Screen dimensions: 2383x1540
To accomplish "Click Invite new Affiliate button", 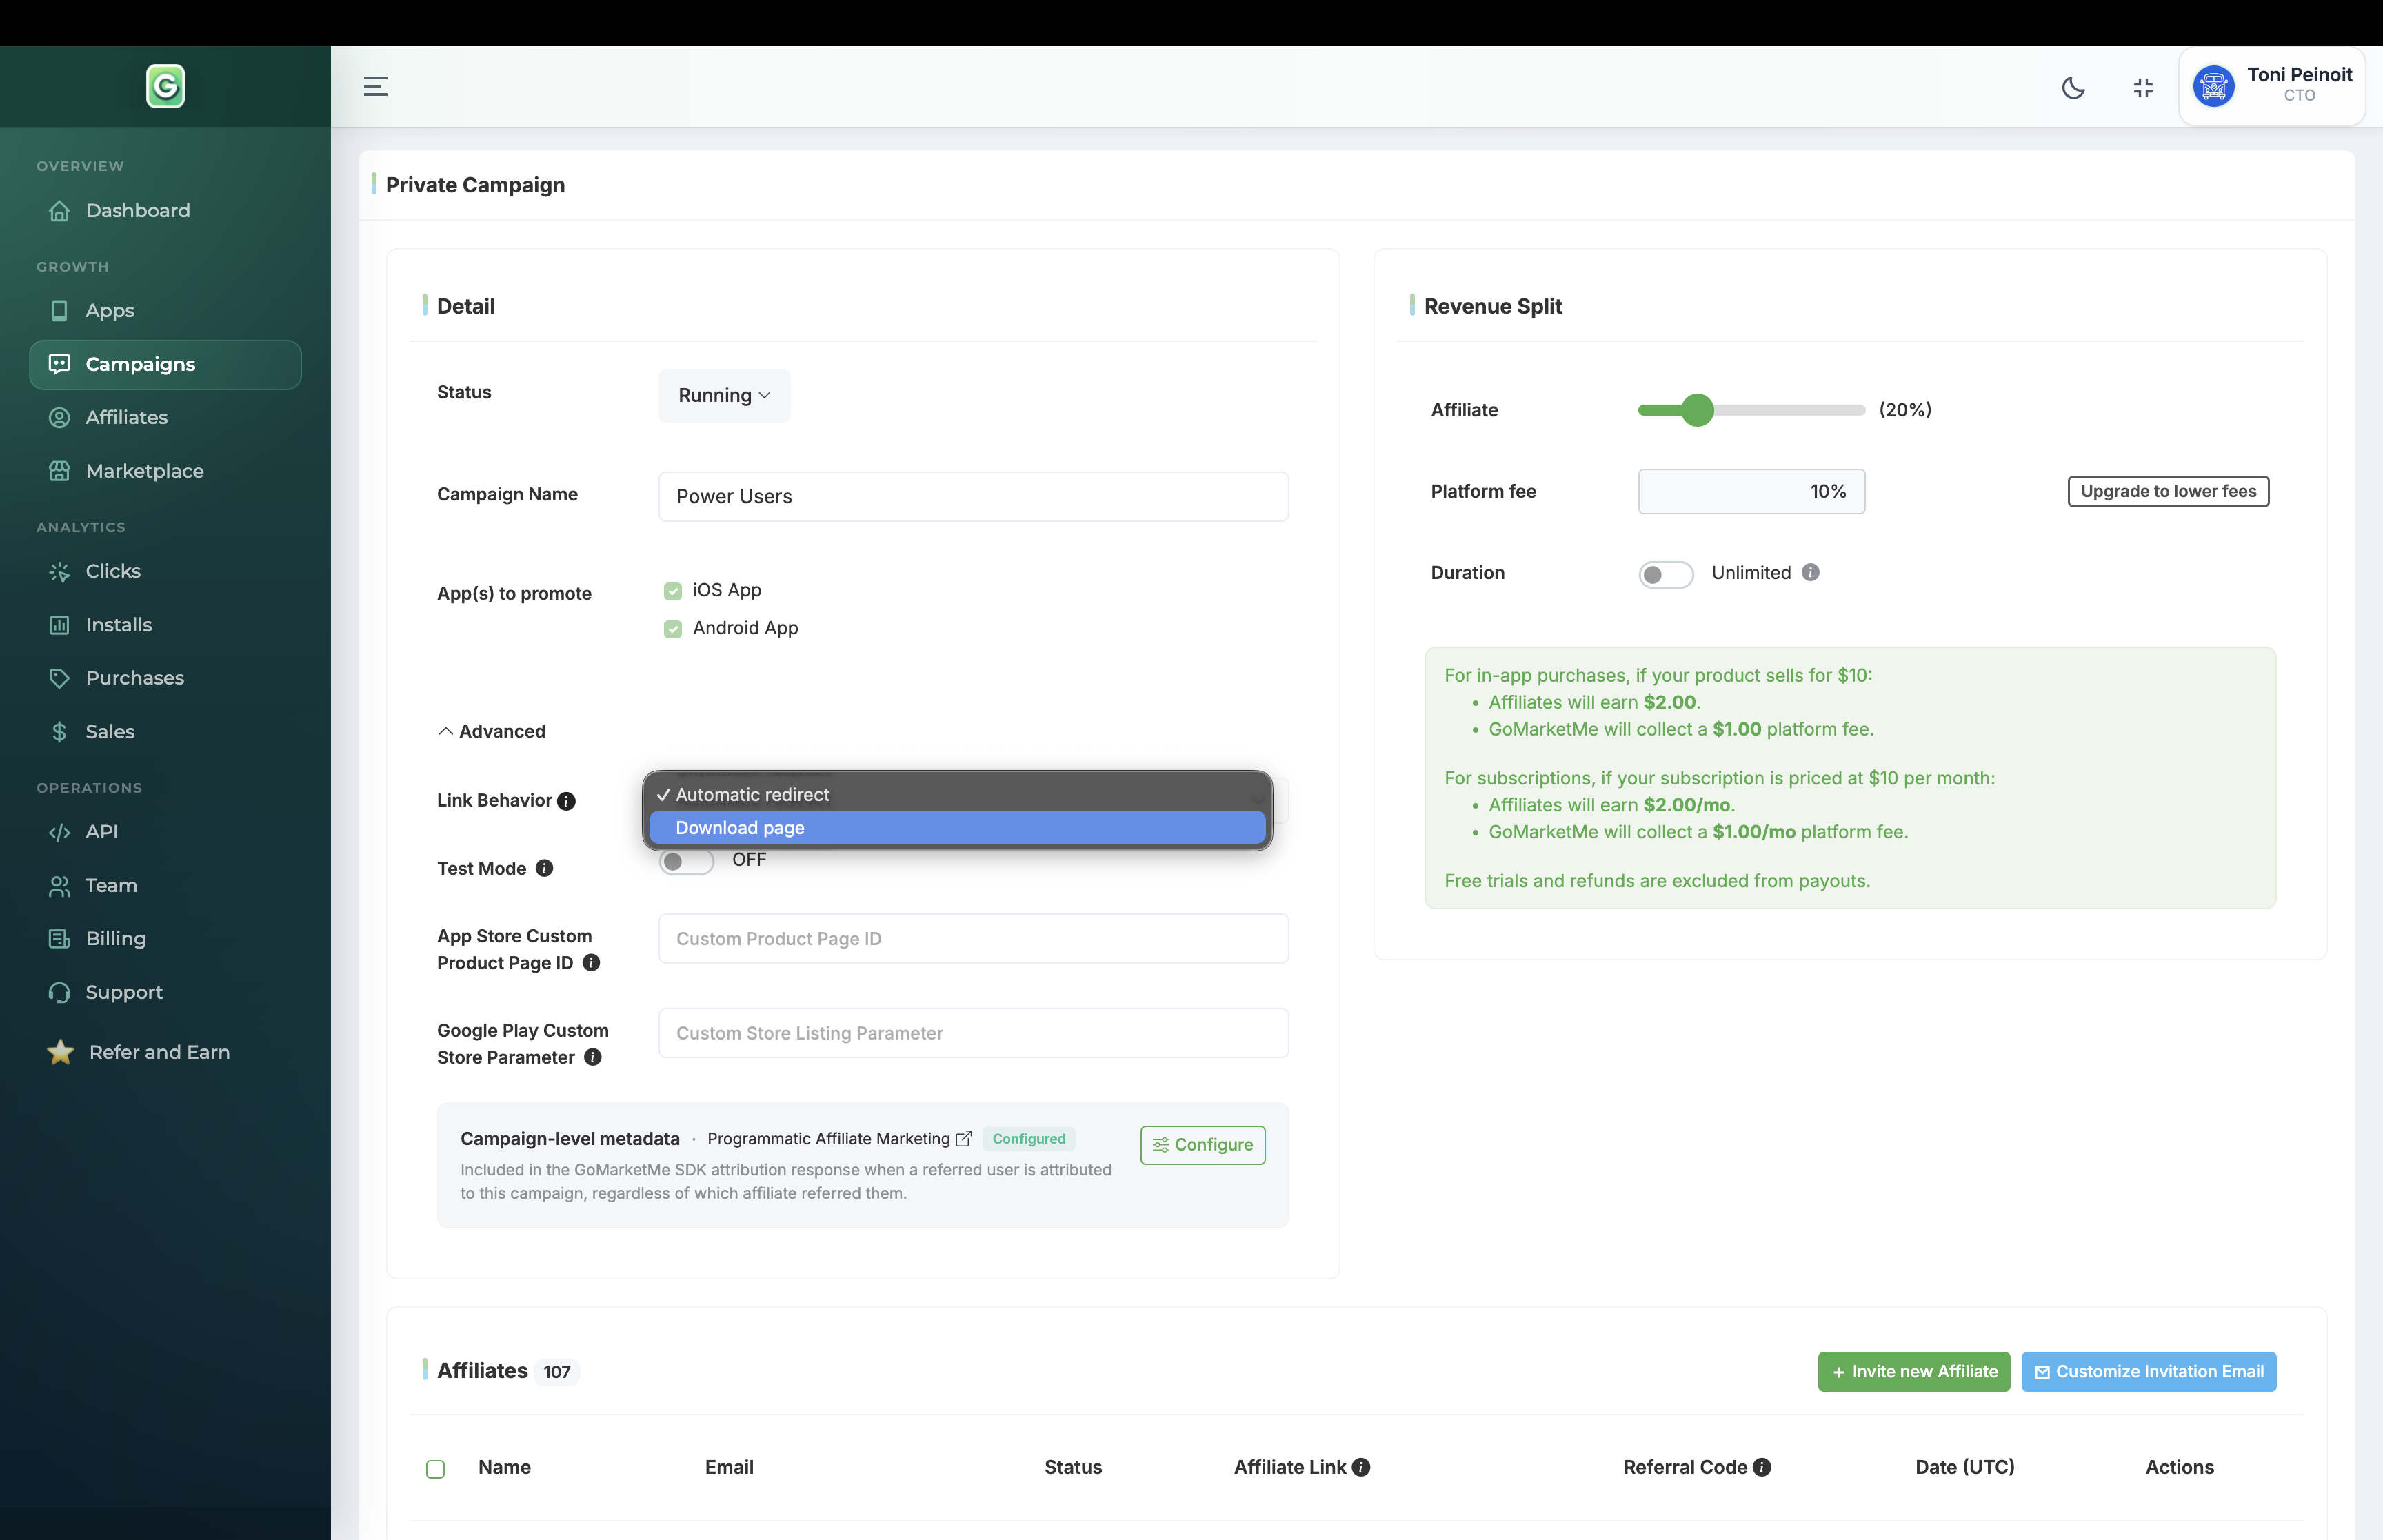I will (1914, 1372).
